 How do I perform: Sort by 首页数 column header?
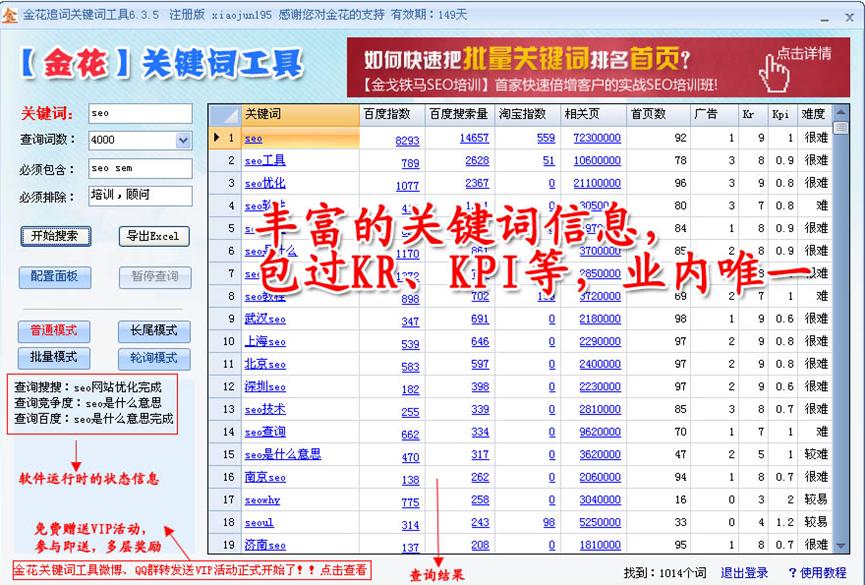[658, 114]
